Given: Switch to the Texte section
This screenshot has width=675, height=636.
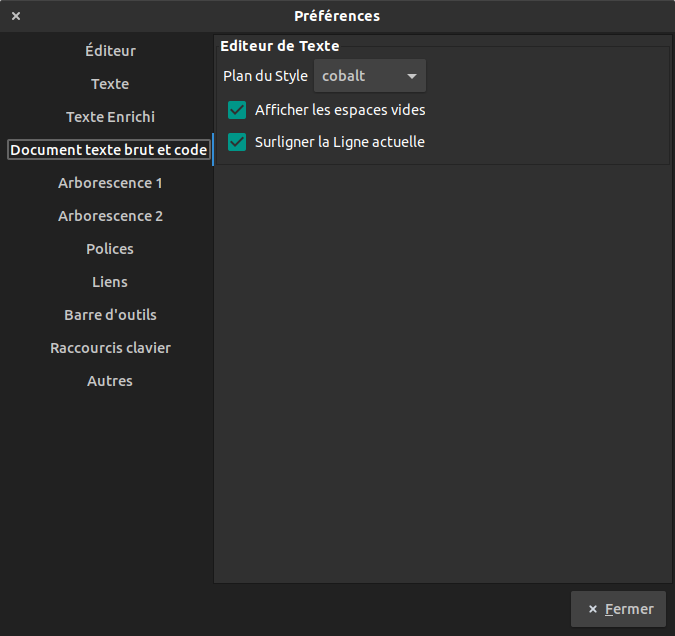Looking at the screenshot, I should pos(110,84).
